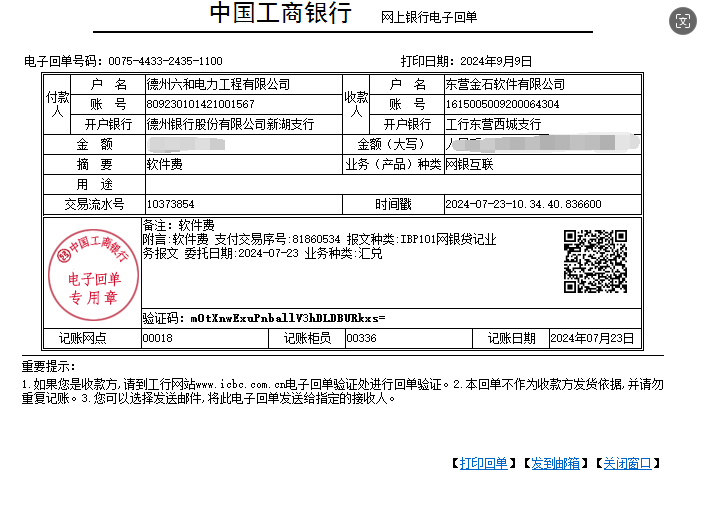The width and height of the screenshot is (705, 511).
Task: Click the 关闭窗口 close window link
Action: 627,463
